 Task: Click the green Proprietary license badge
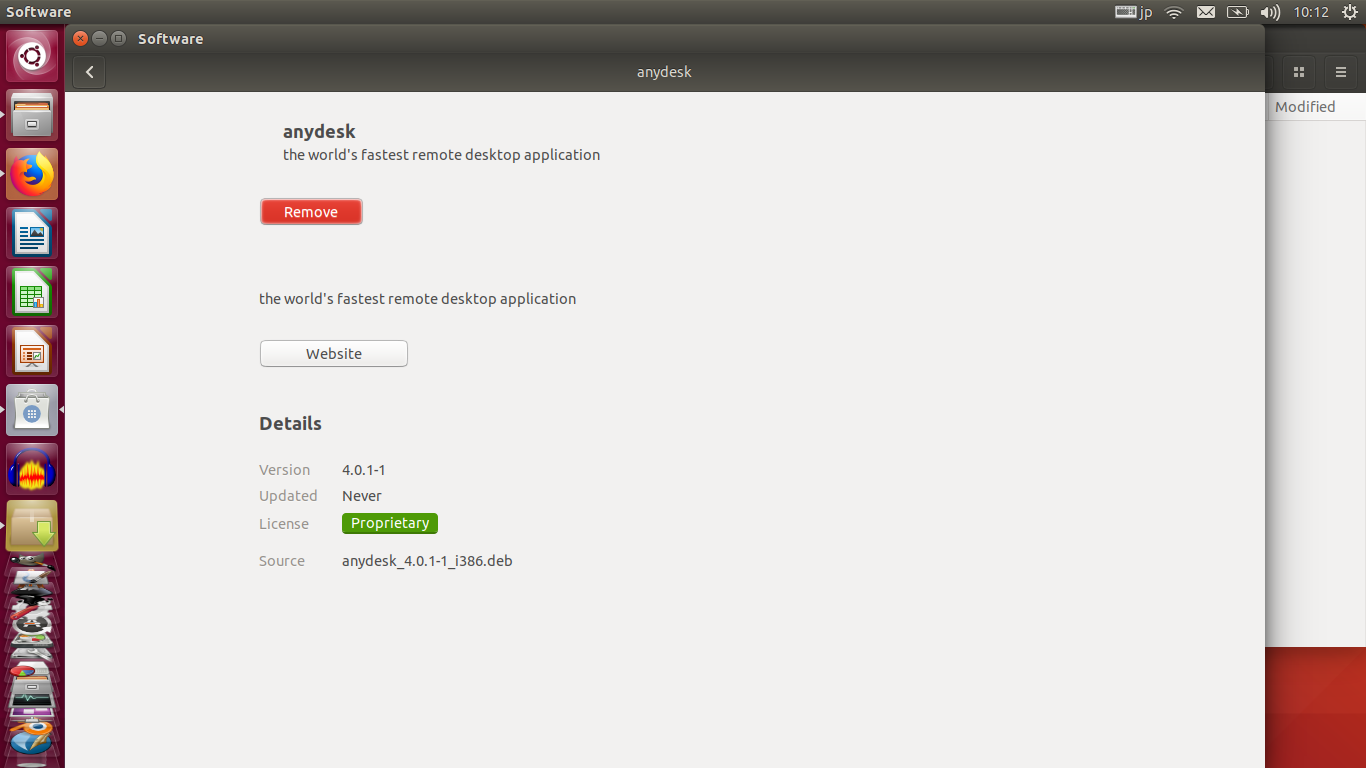(x=390, y=523)
